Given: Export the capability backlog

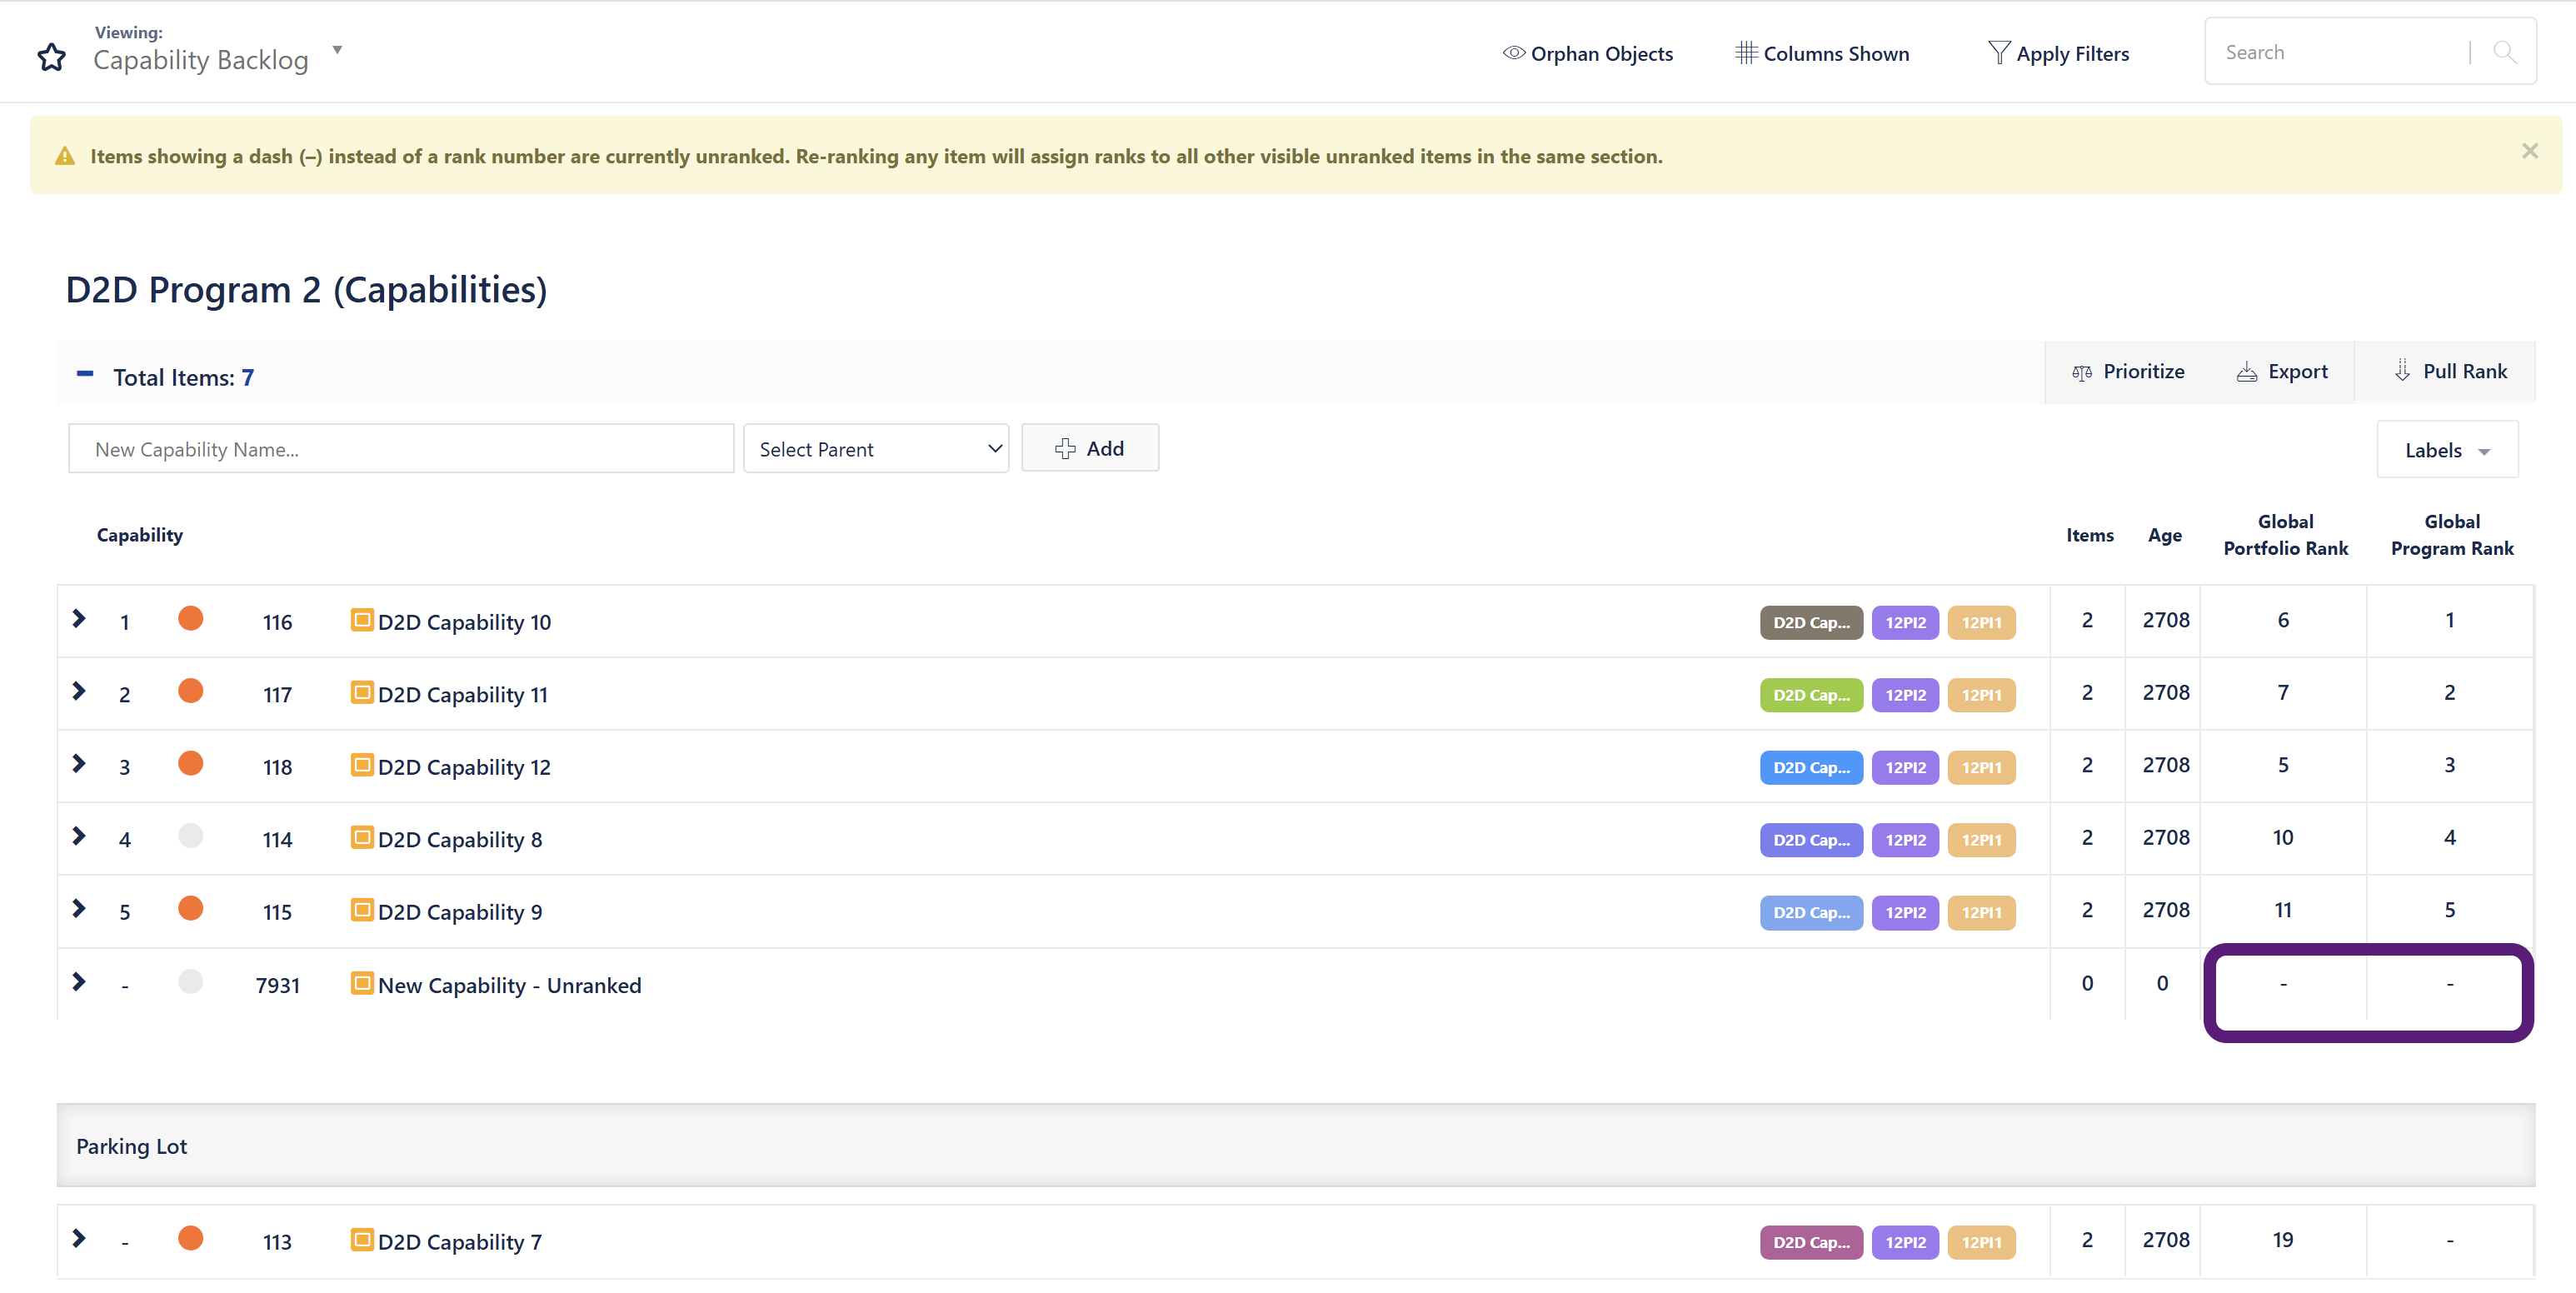Looking at the screenshot, I should (2282, 372).
